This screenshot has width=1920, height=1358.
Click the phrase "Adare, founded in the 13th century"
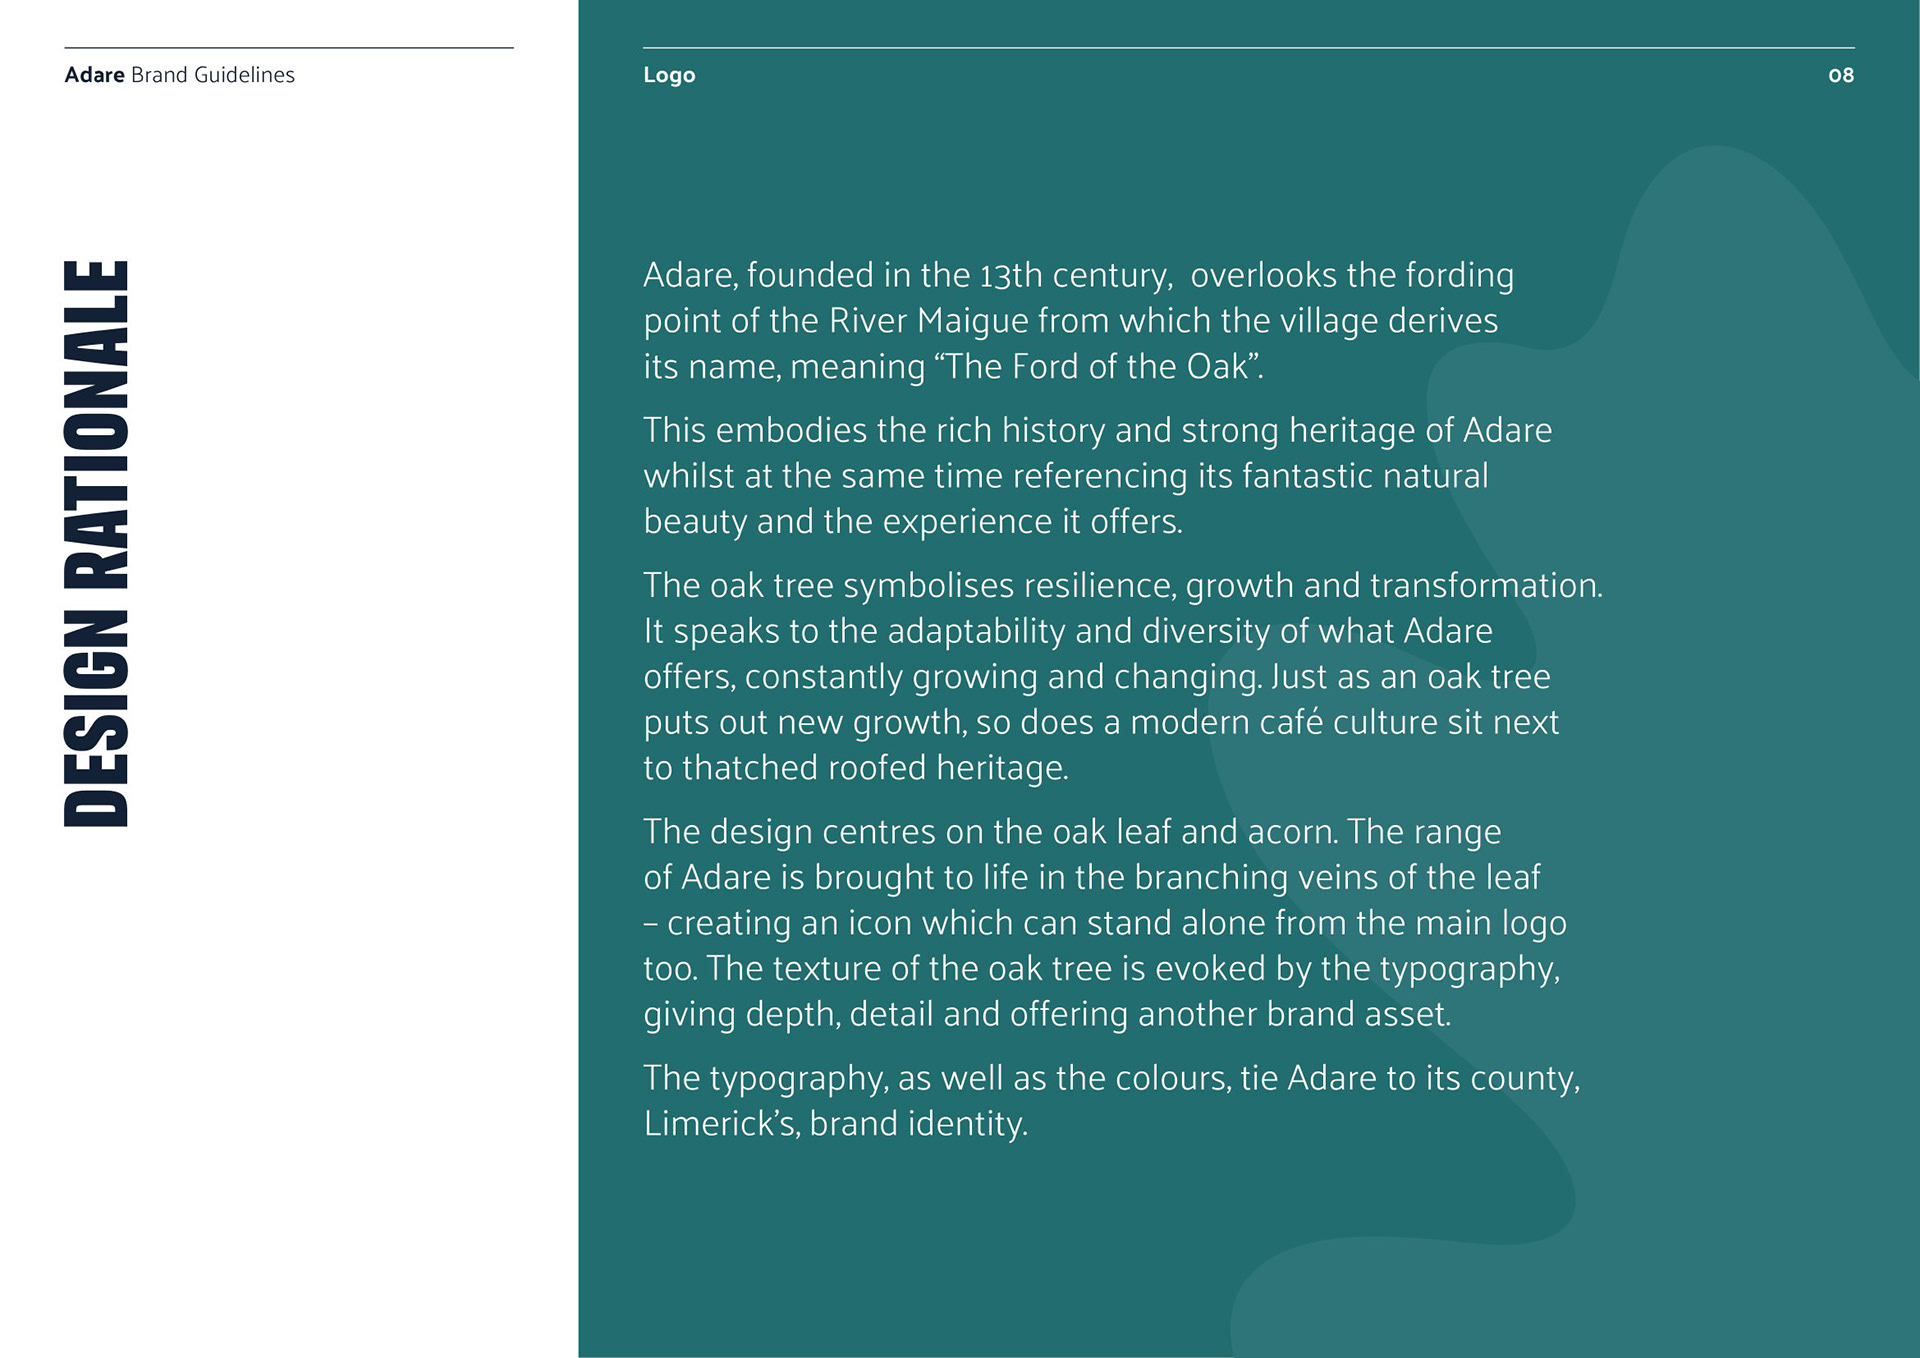[x=907, y=275]
